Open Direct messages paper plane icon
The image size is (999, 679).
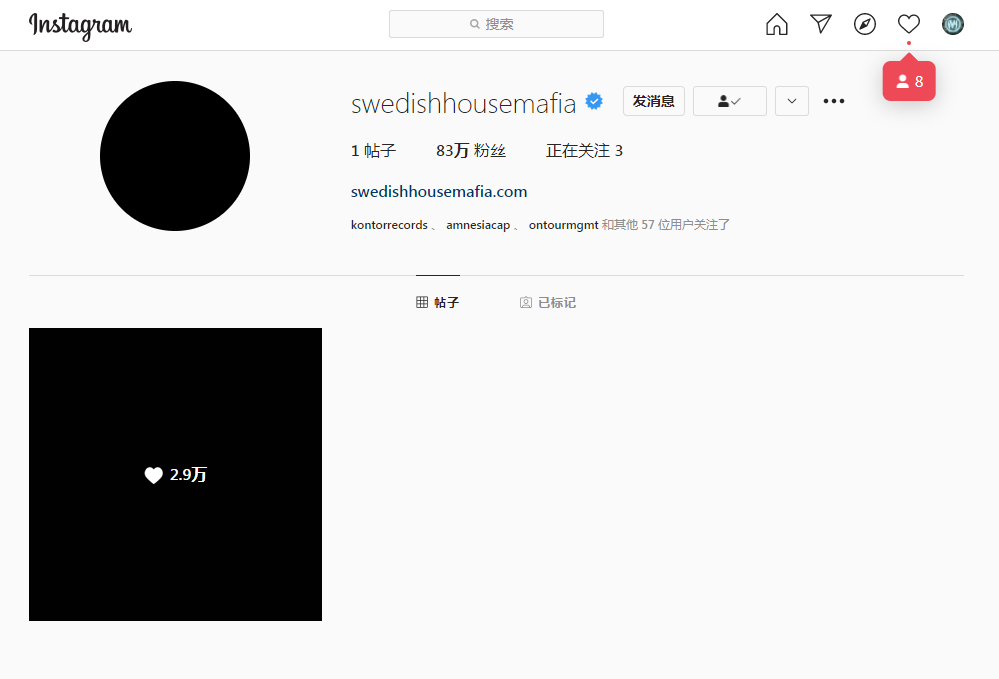click(x=821, y=24)
